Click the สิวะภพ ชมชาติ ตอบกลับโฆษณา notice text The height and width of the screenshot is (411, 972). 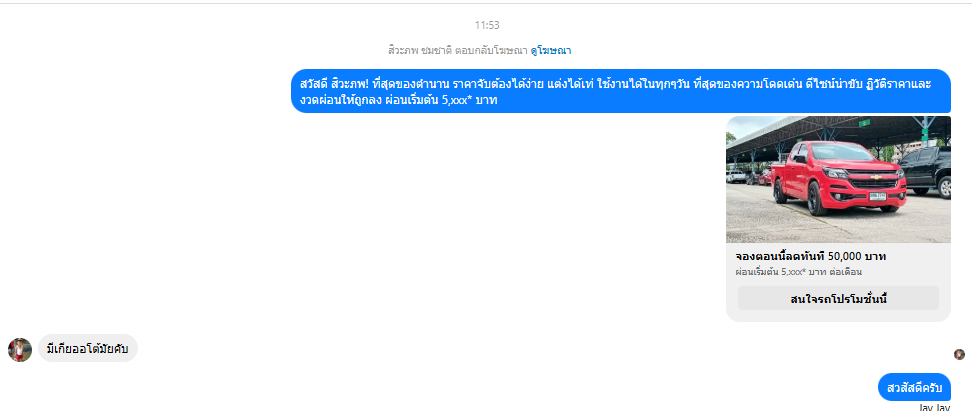tap(458, 50)
